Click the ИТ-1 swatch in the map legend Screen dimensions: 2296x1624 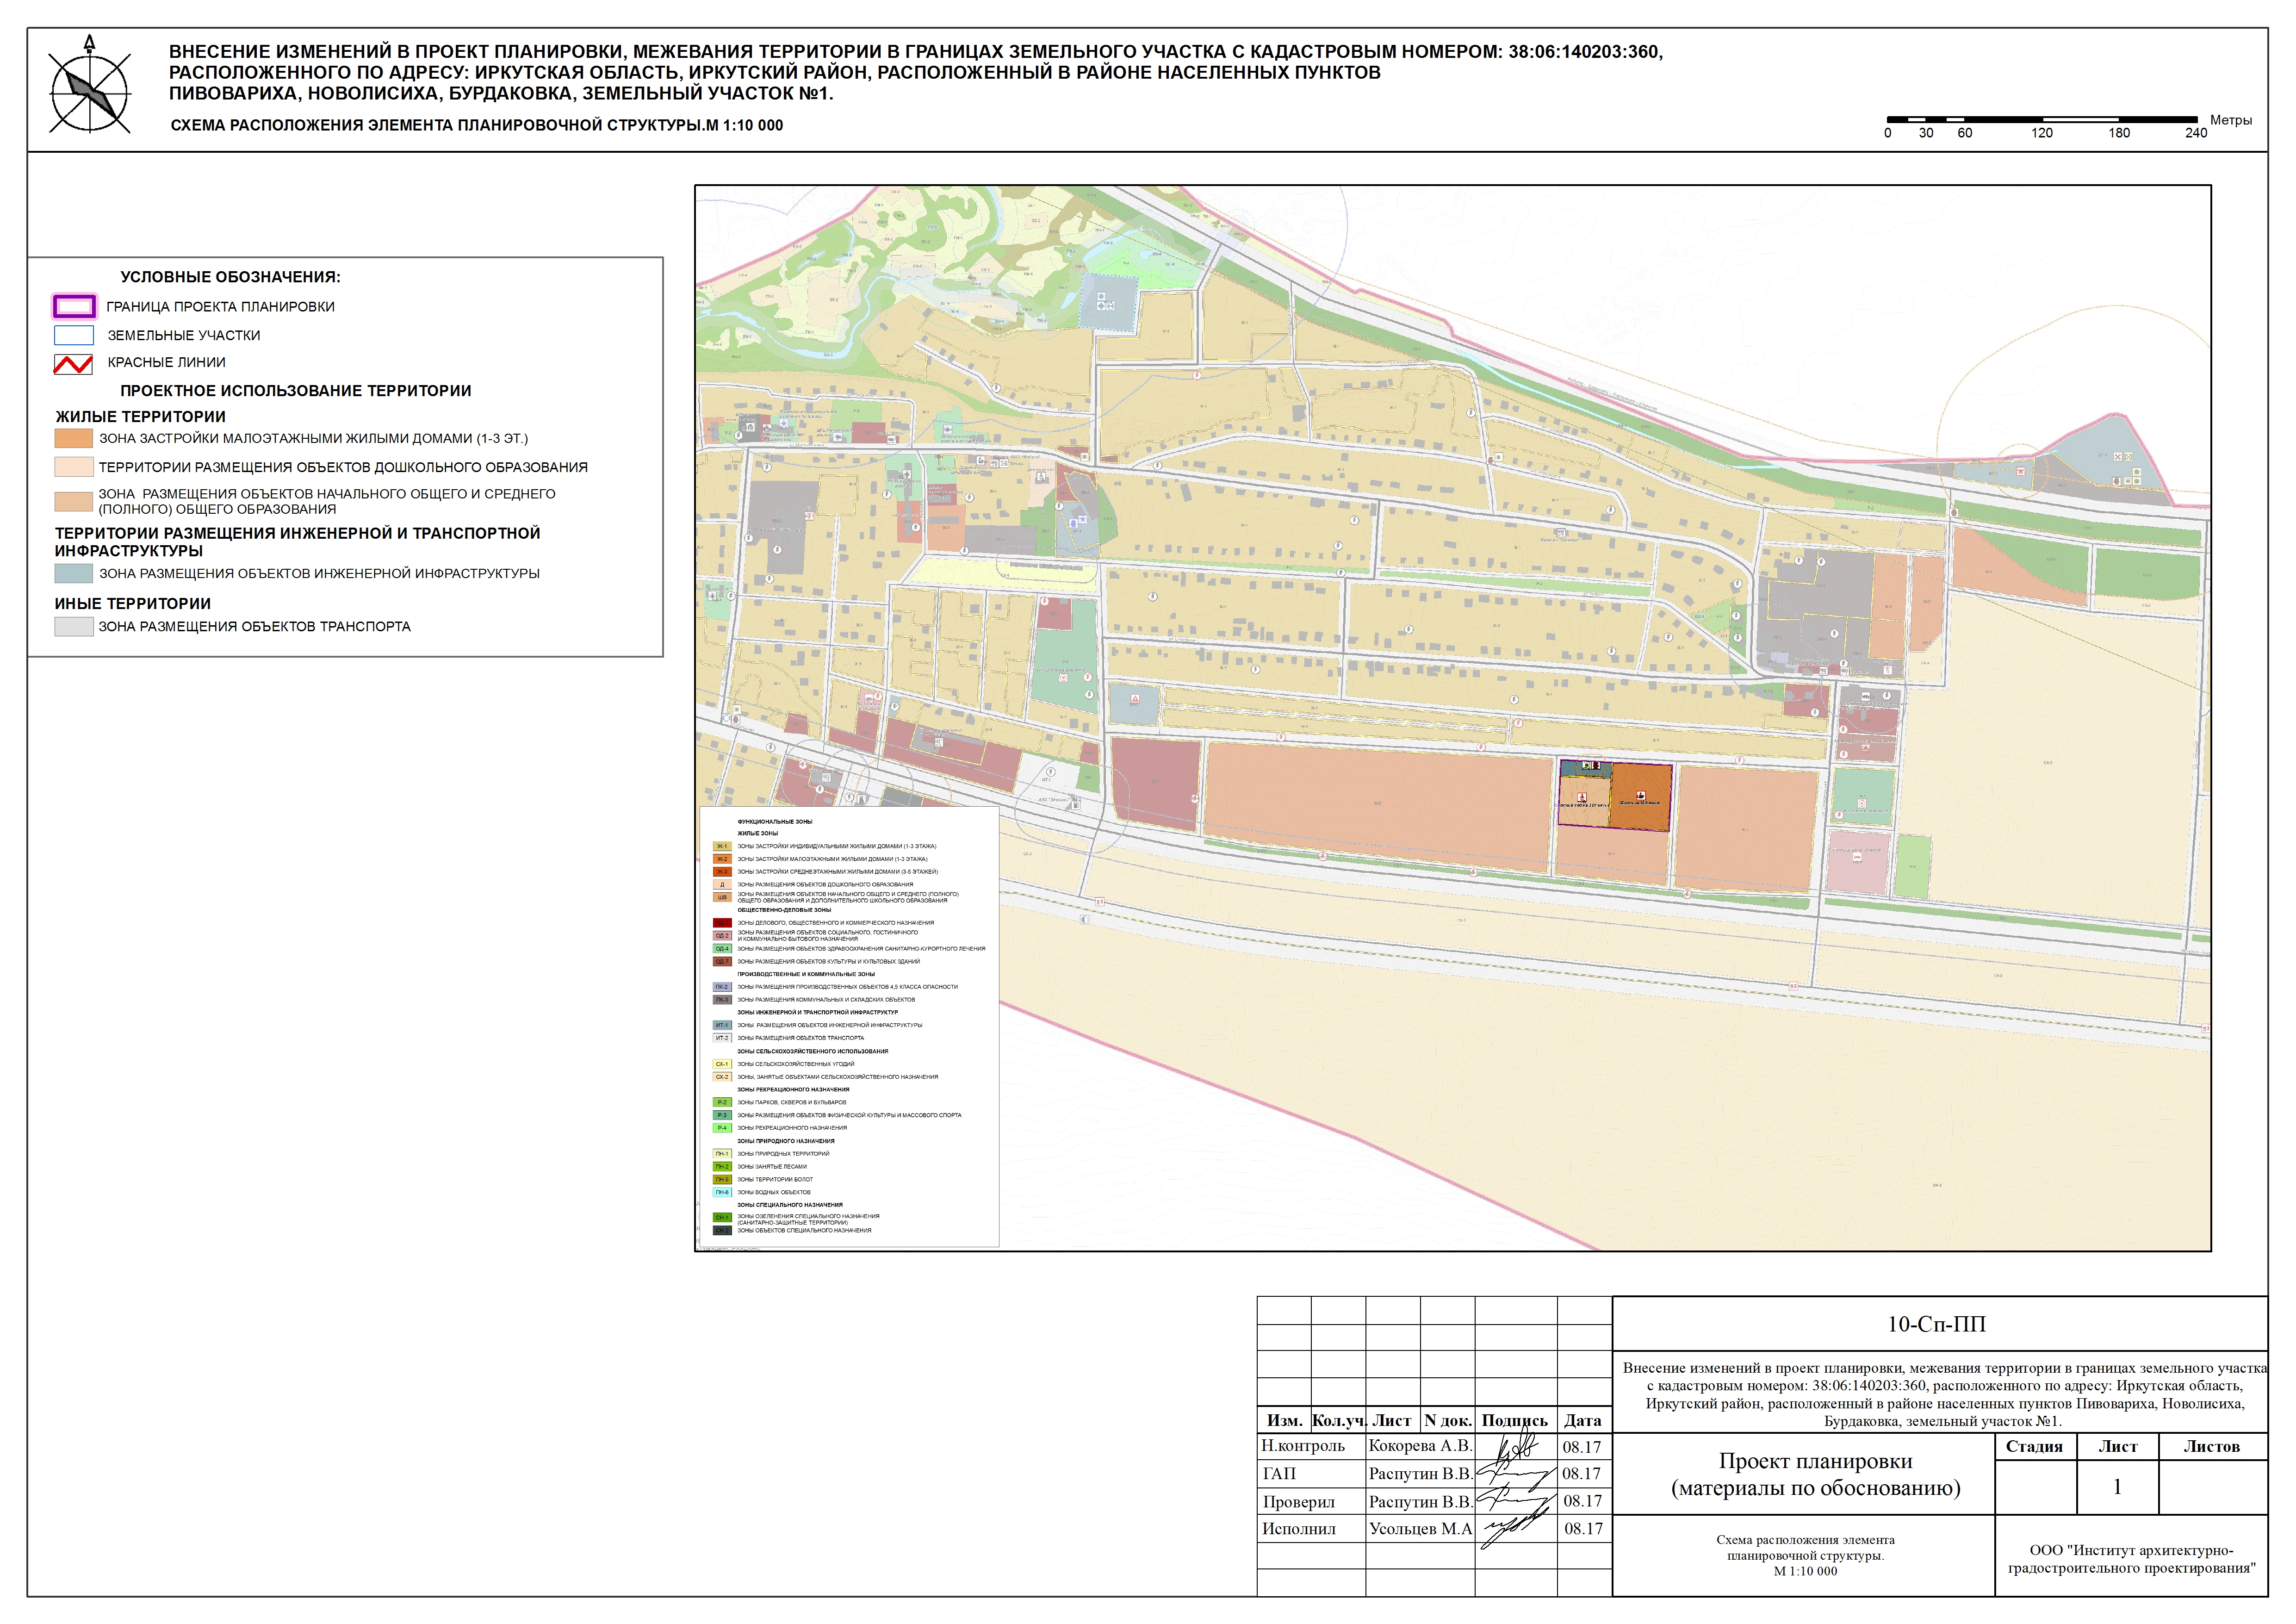click(x=722, y=1025)
